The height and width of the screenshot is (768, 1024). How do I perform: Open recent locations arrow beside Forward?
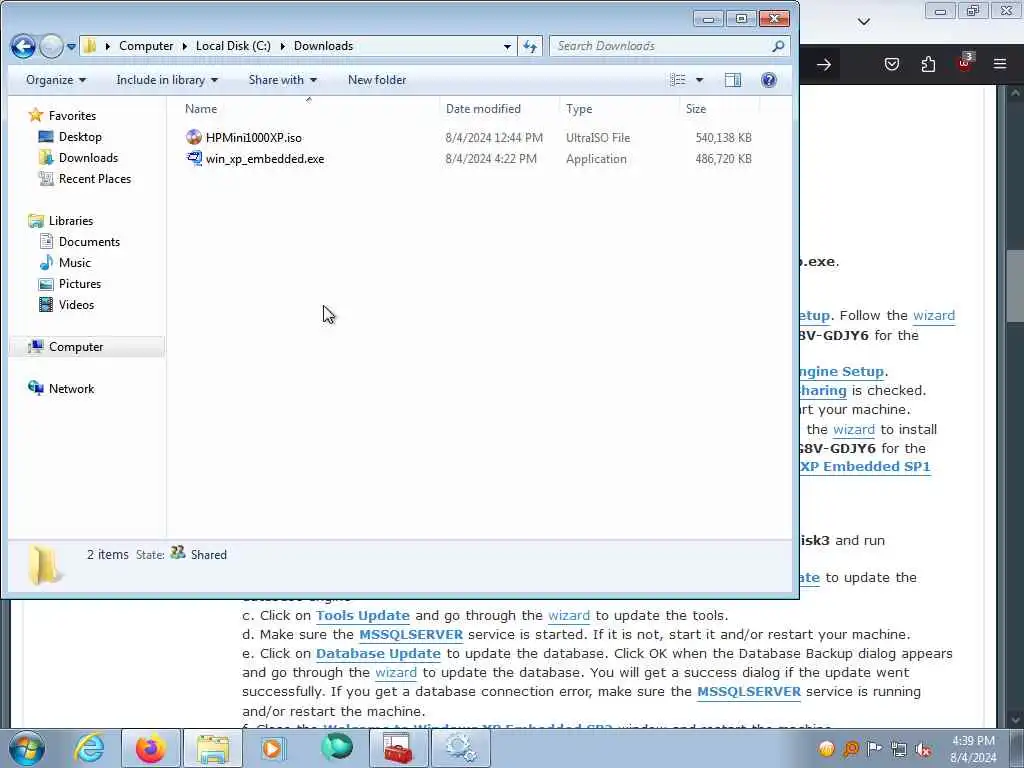(x=71, y=46)
